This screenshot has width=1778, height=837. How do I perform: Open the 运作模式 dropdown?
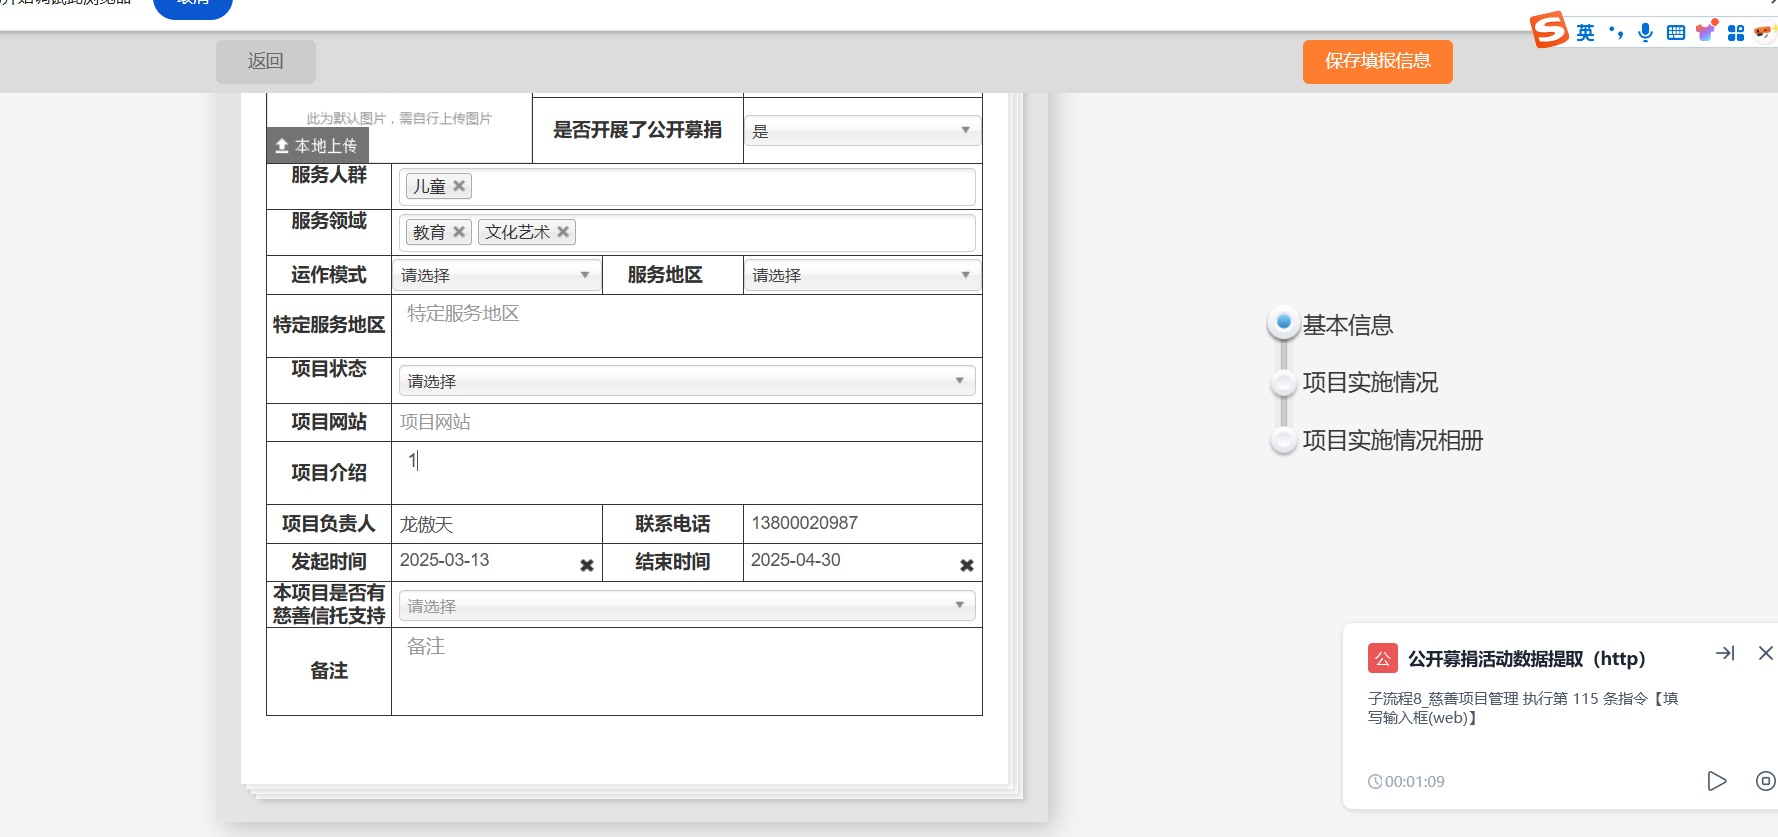(496, 275)
